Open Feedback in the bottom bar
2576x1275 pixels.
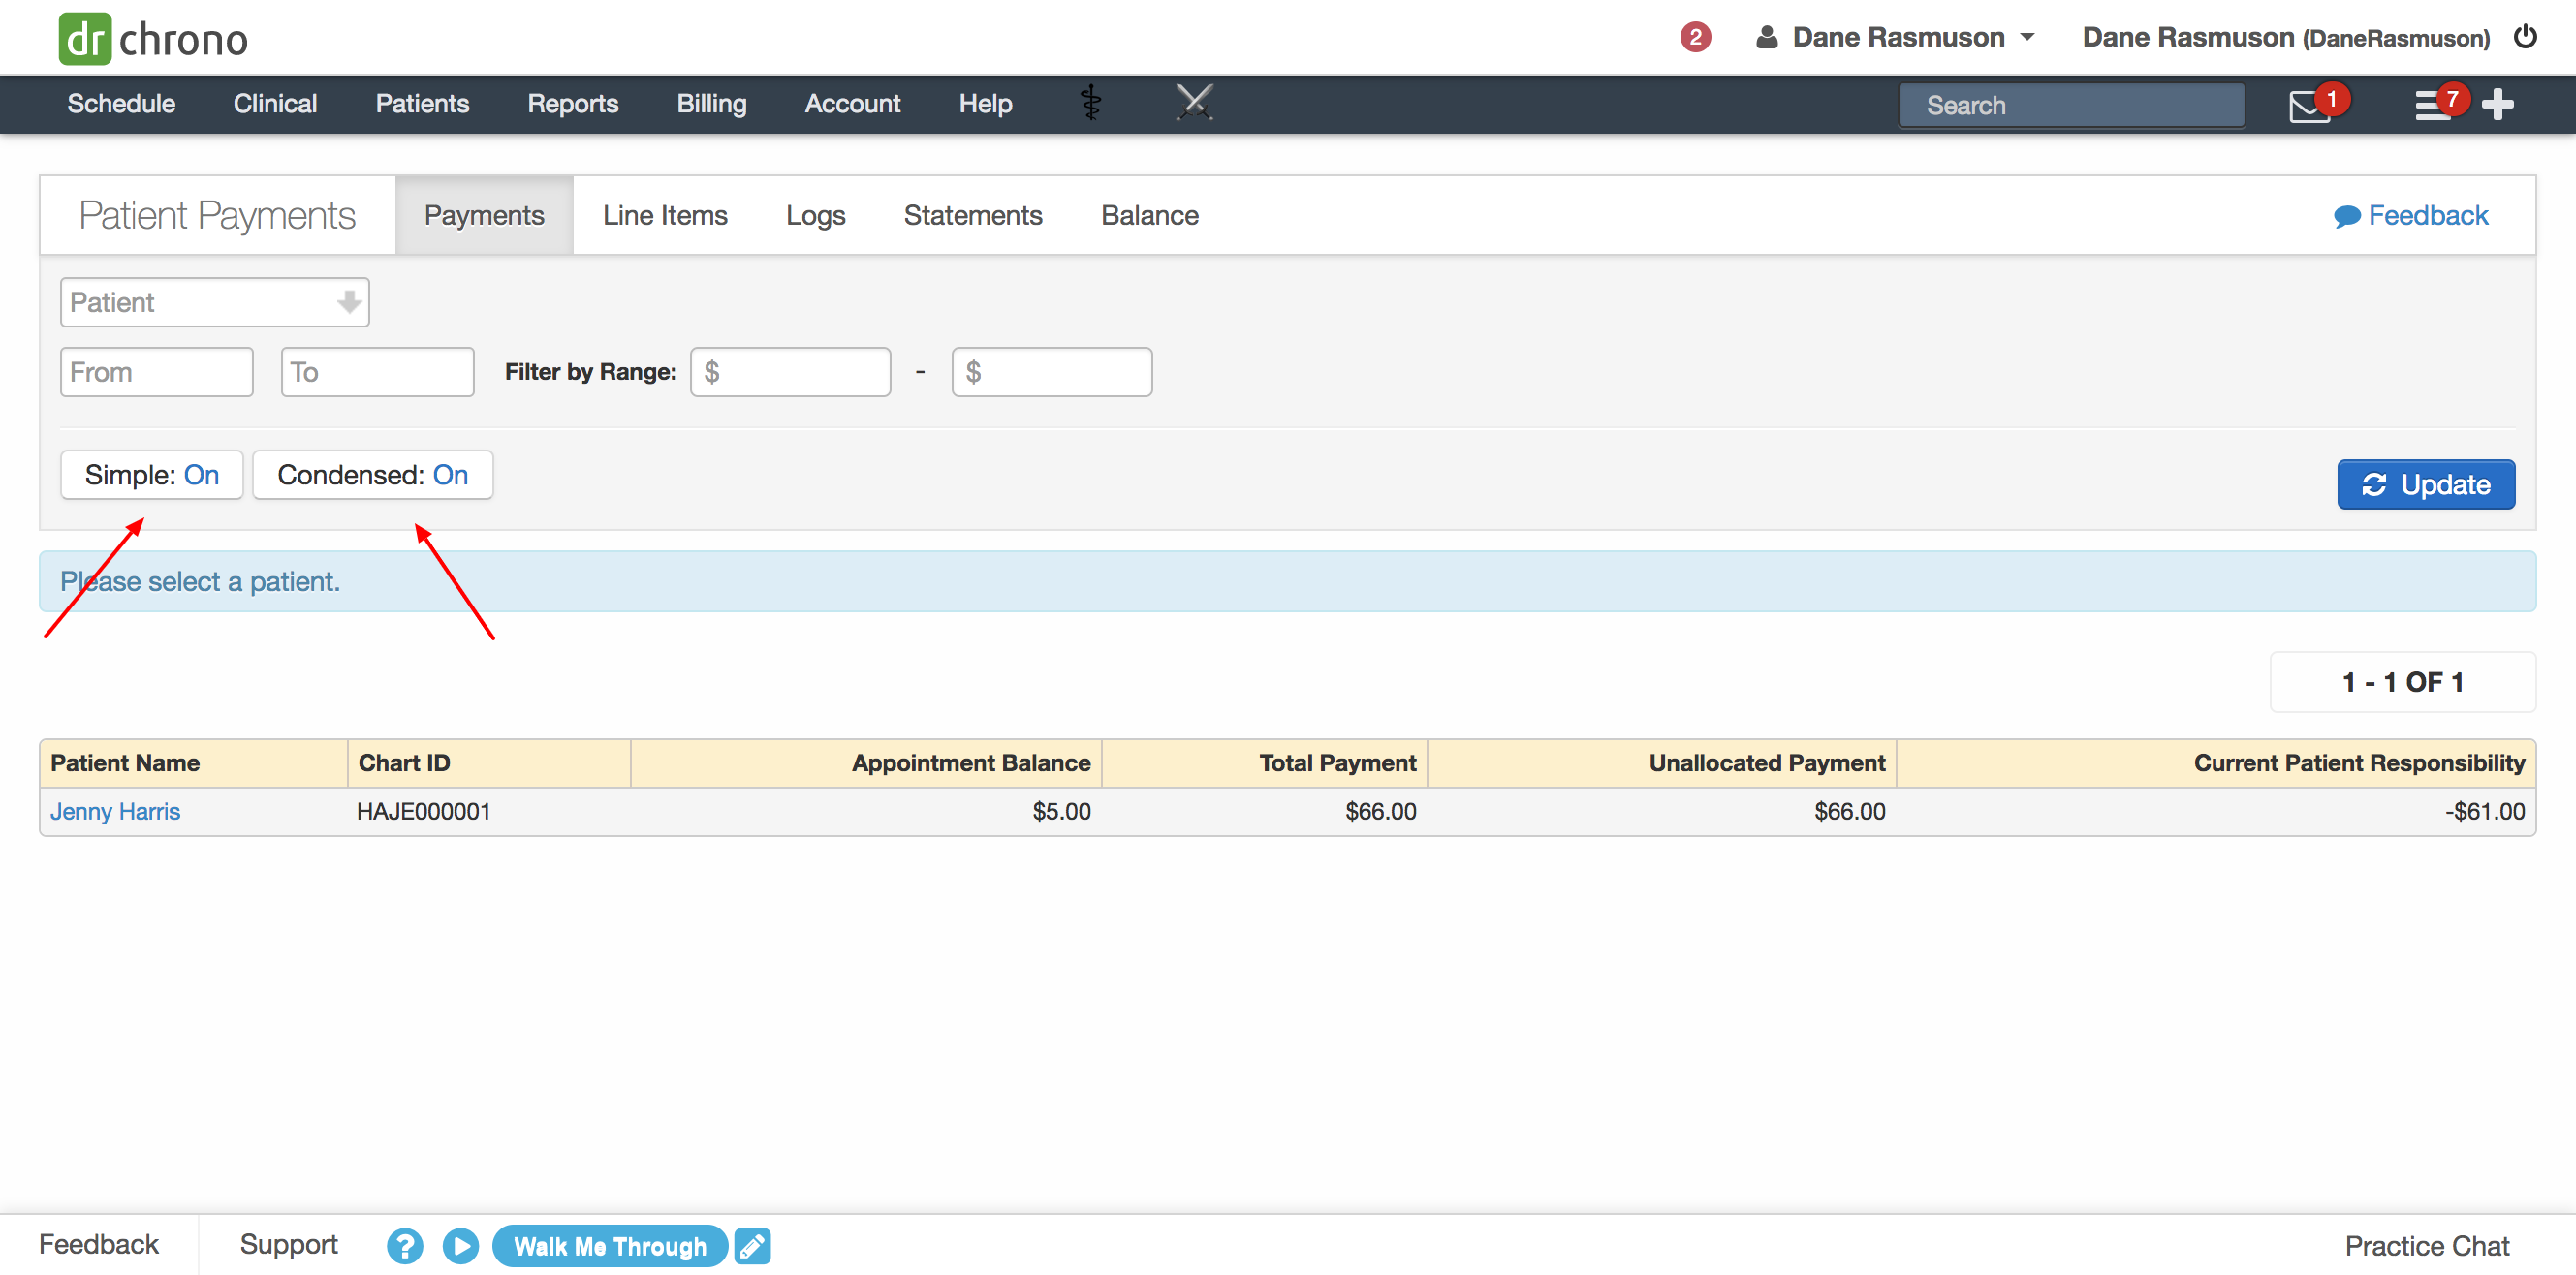[99, 1245]
